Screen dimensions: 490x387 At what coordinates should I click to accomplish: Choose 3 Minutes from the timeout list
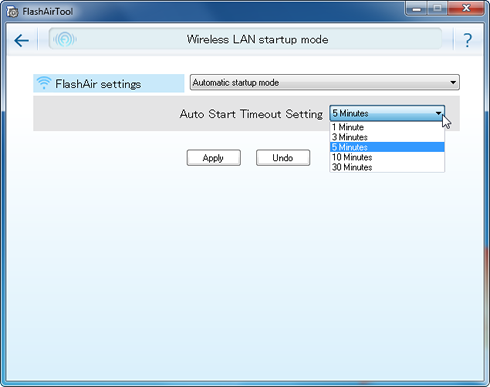[387, 137]
